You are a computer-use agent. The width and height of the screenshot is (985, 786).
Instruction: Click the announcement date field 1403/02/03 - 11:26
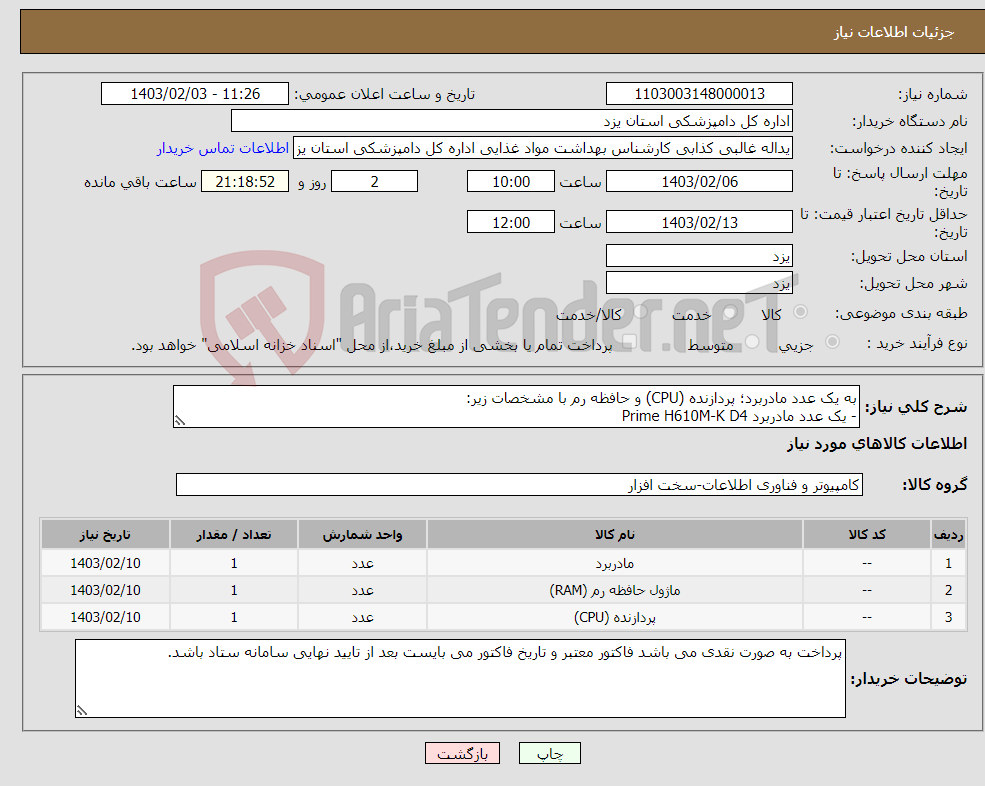195,94
